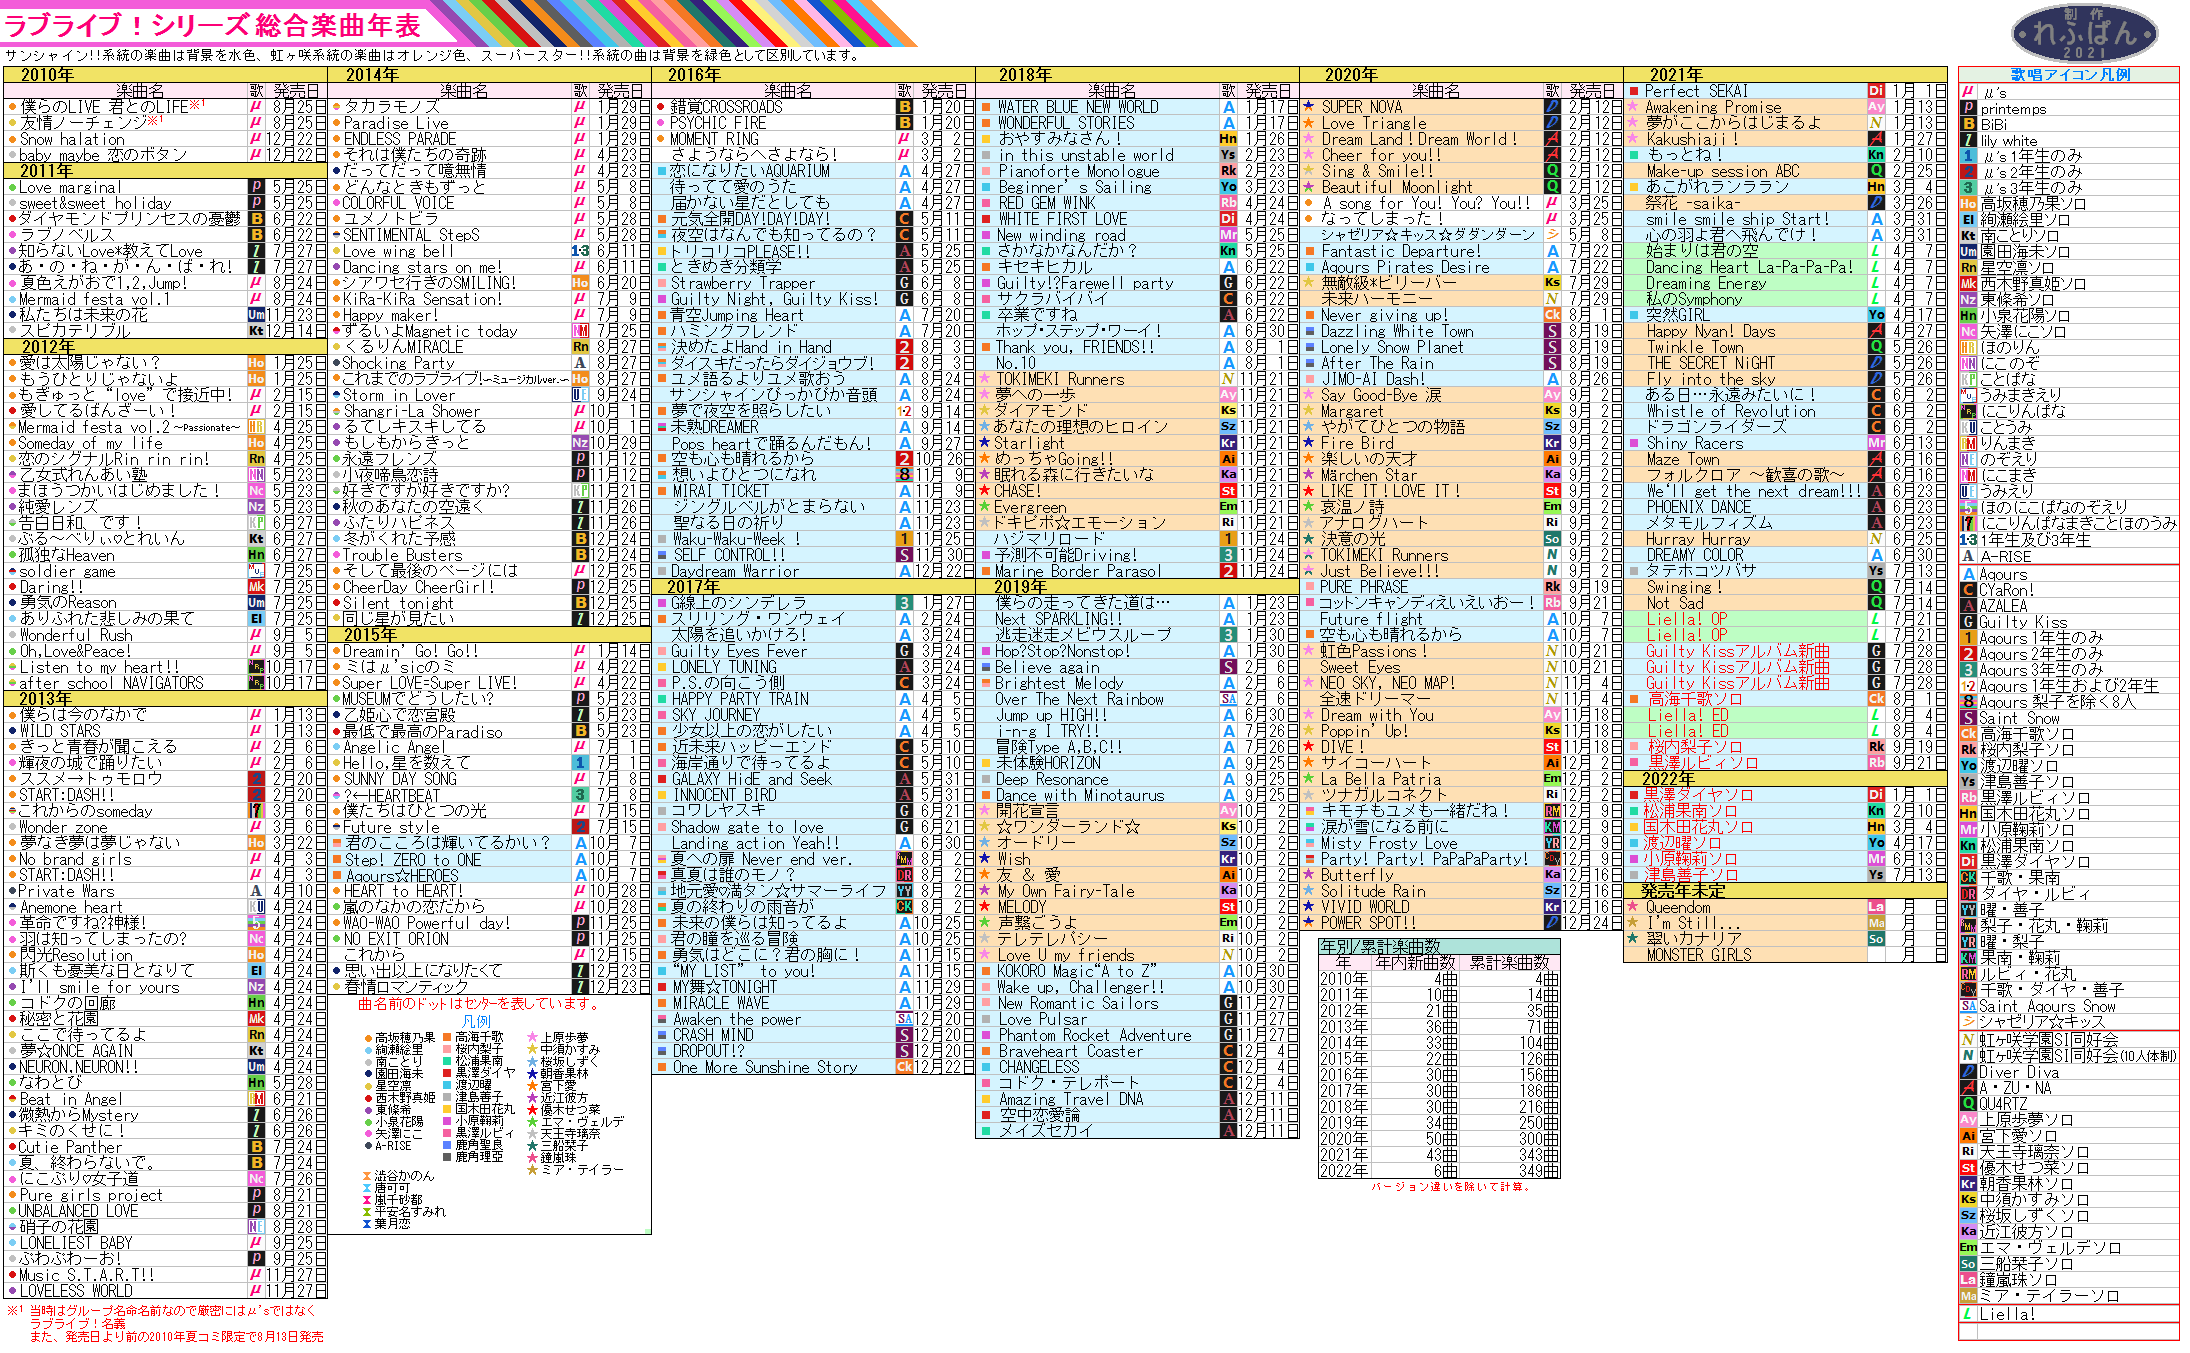Viewport: 2190px width, 1353px height.
Task: Click the CYaRon! legend icon
Action: point(1967,590)
